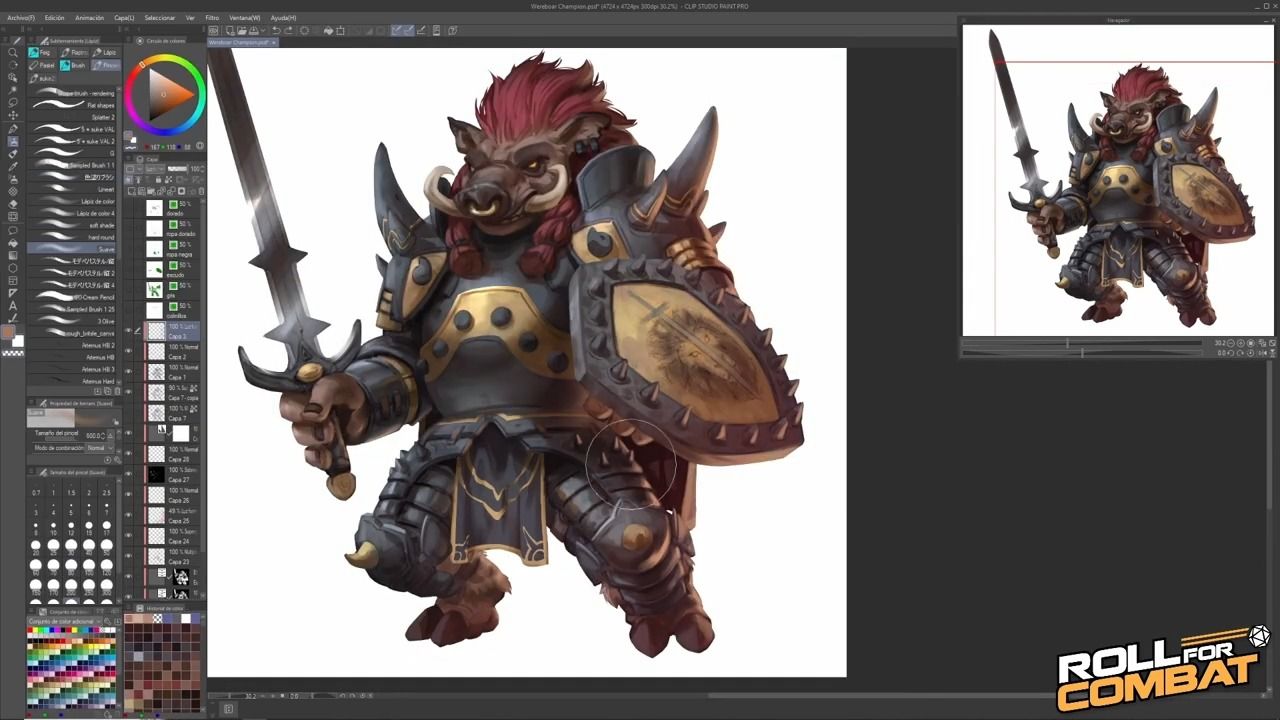
Task: Open the Seleccionar menu
Action: 160,18
